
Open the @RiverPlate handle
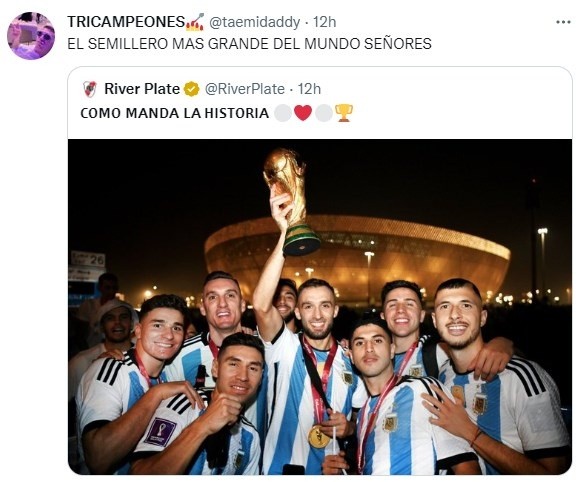[x=244, y=89]
